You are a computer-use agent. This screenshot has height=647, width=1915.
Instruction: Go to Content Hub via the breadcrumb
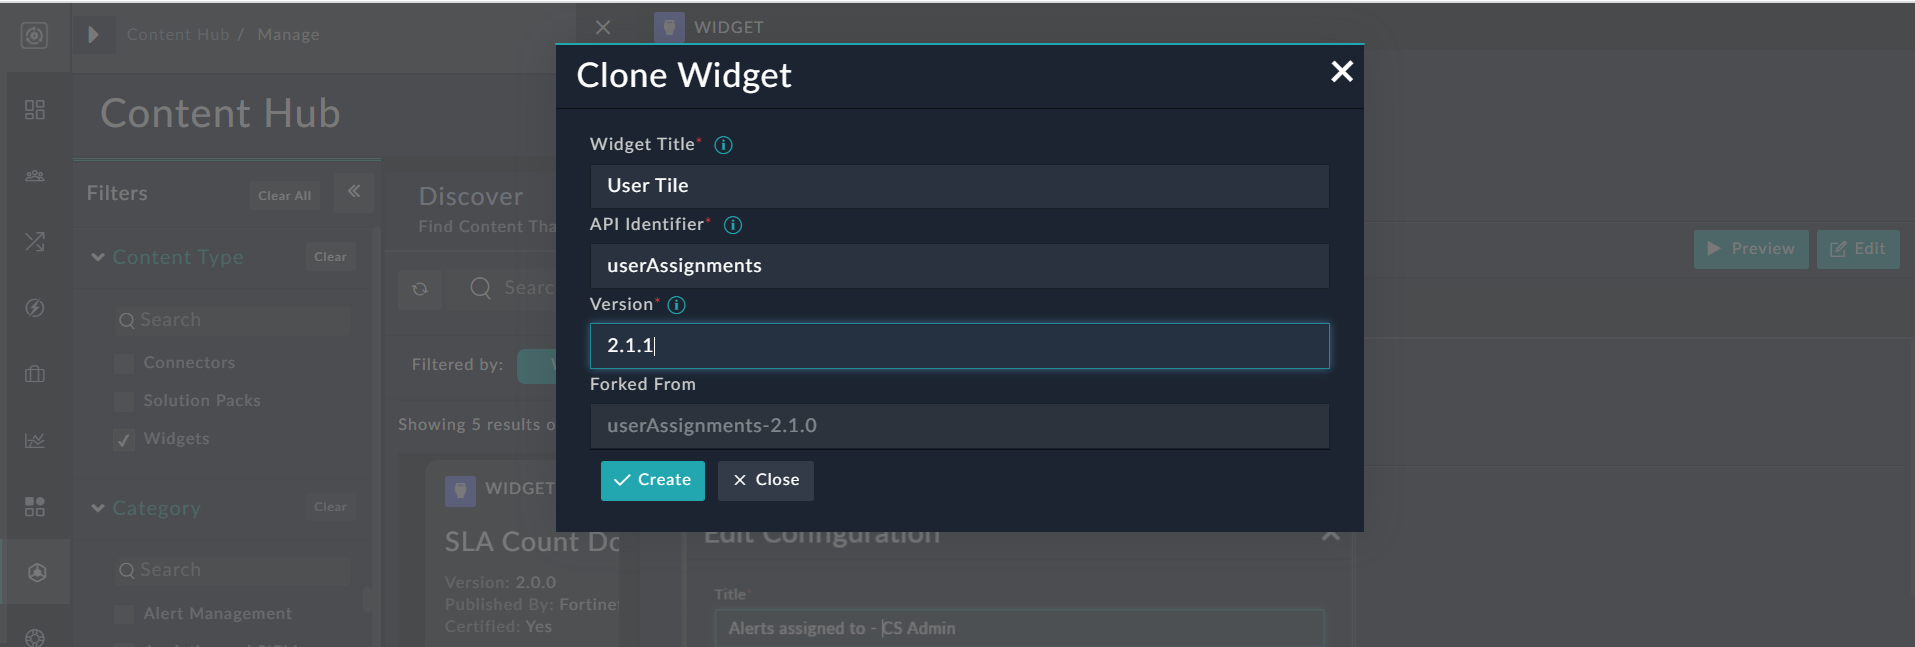(178, 33)
